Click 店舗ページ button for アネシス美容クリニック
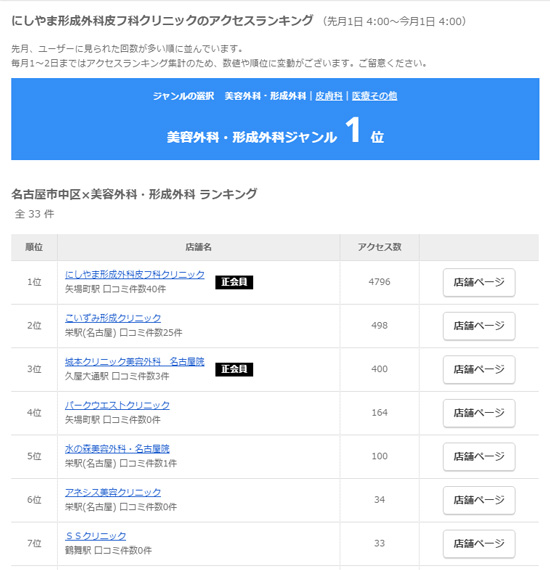550x570 pixels. [479, 501]
